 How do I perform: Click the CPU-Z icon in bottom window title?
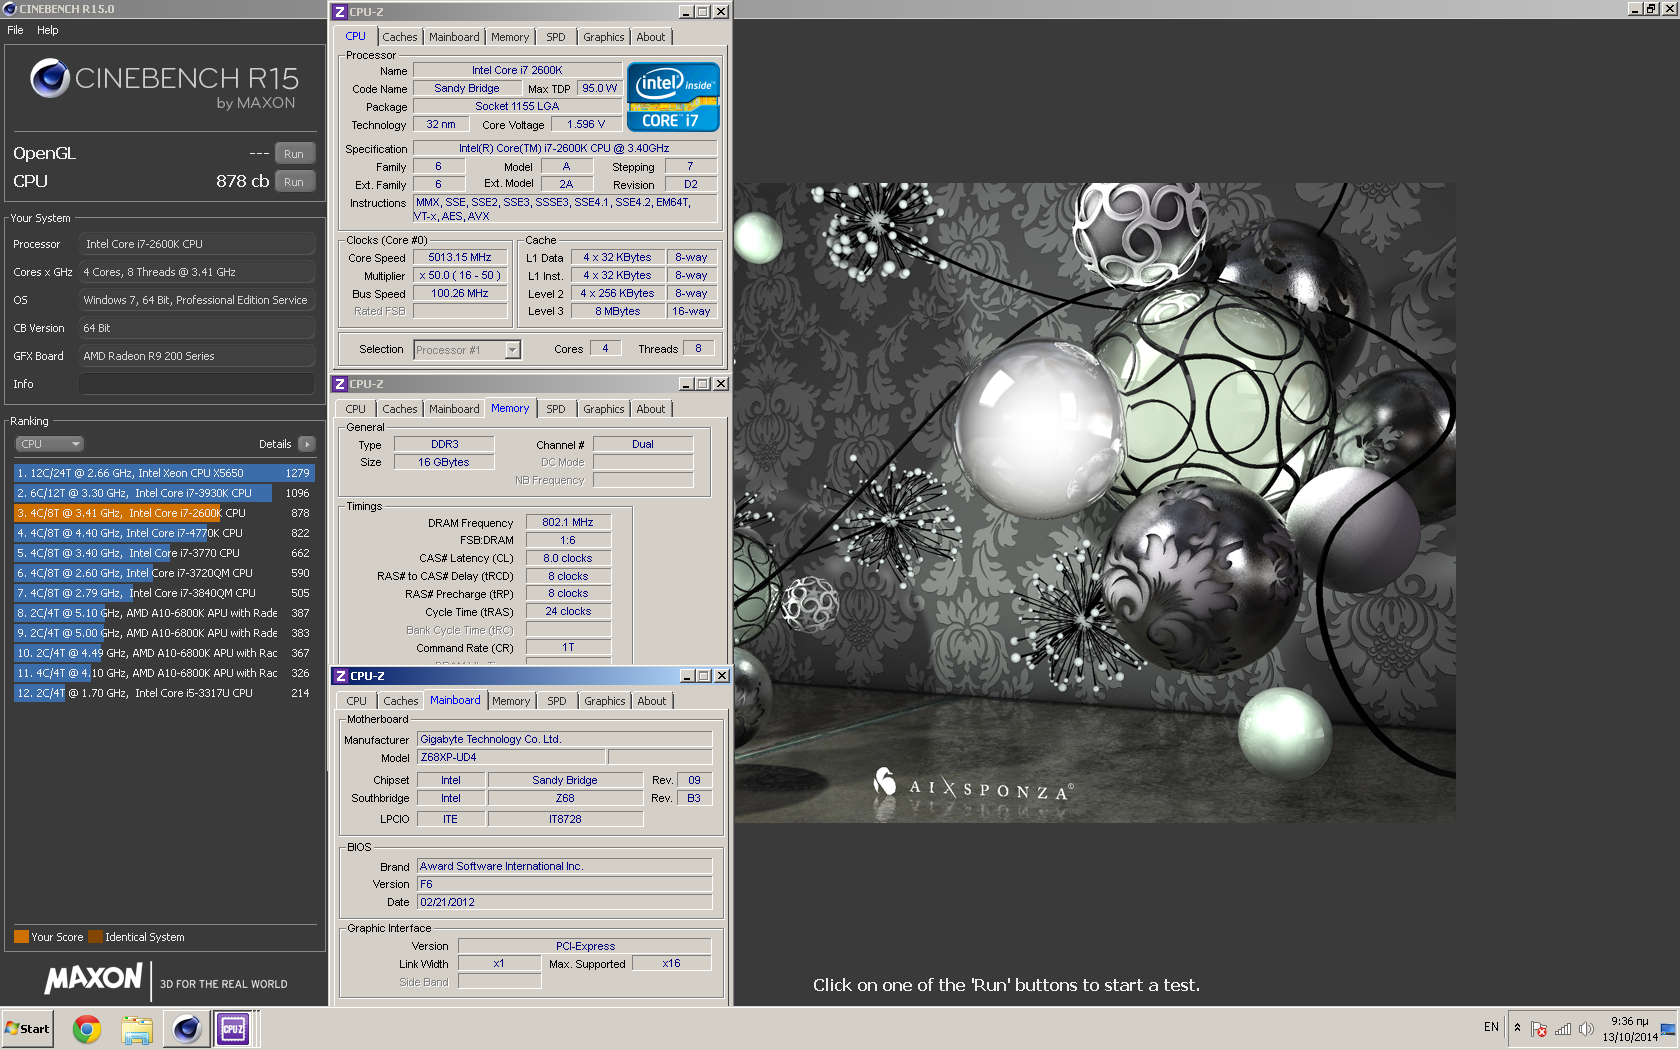341,676
